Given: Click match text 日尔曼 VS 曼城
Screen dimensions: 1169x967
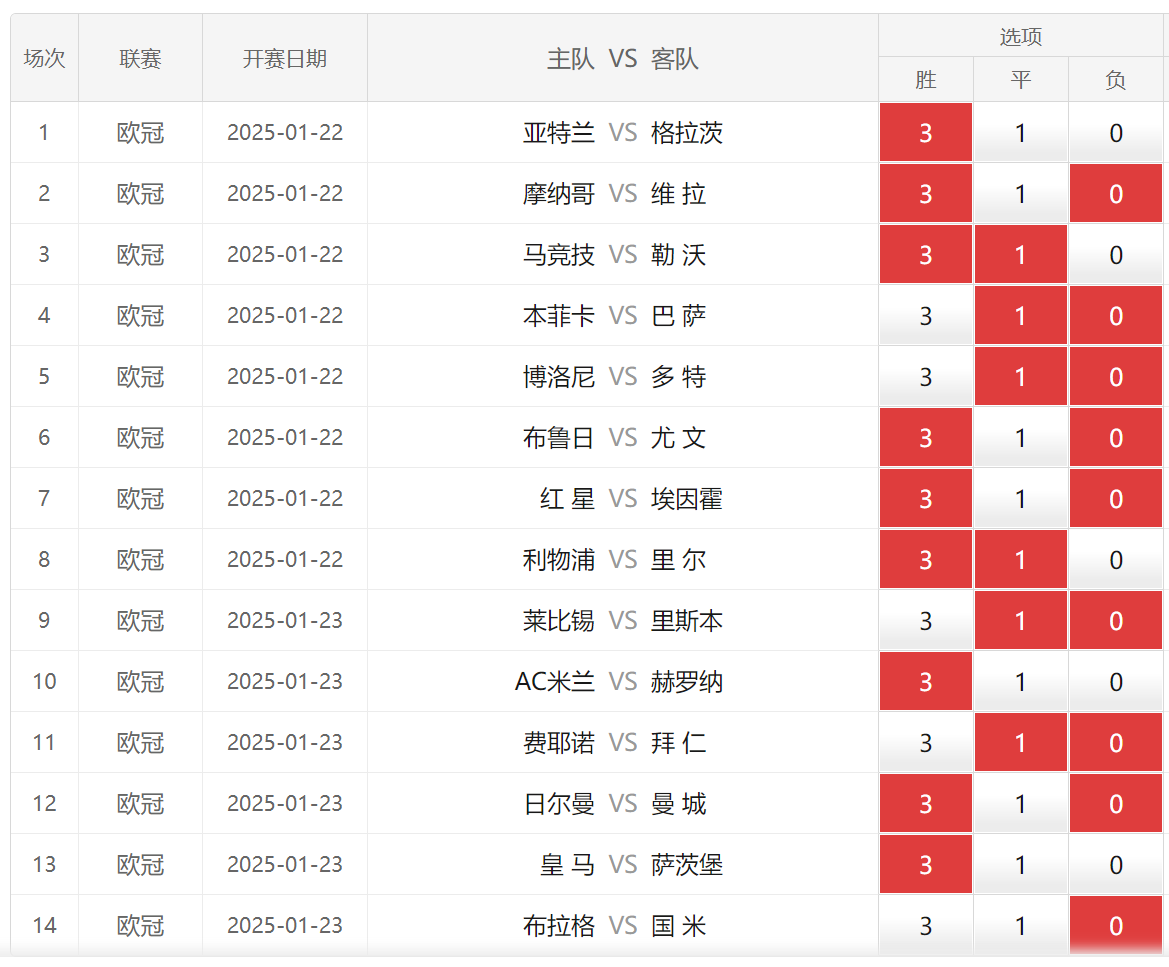Looking at the screenshot, I should (x=615, y=804).
